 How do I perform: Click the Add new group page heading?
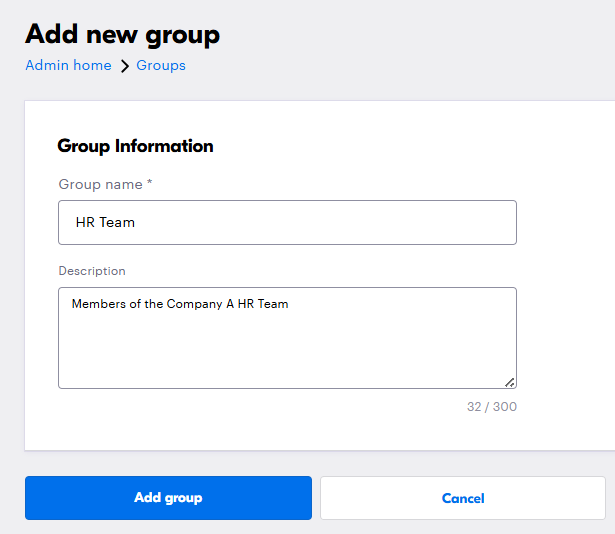point(122,34)
